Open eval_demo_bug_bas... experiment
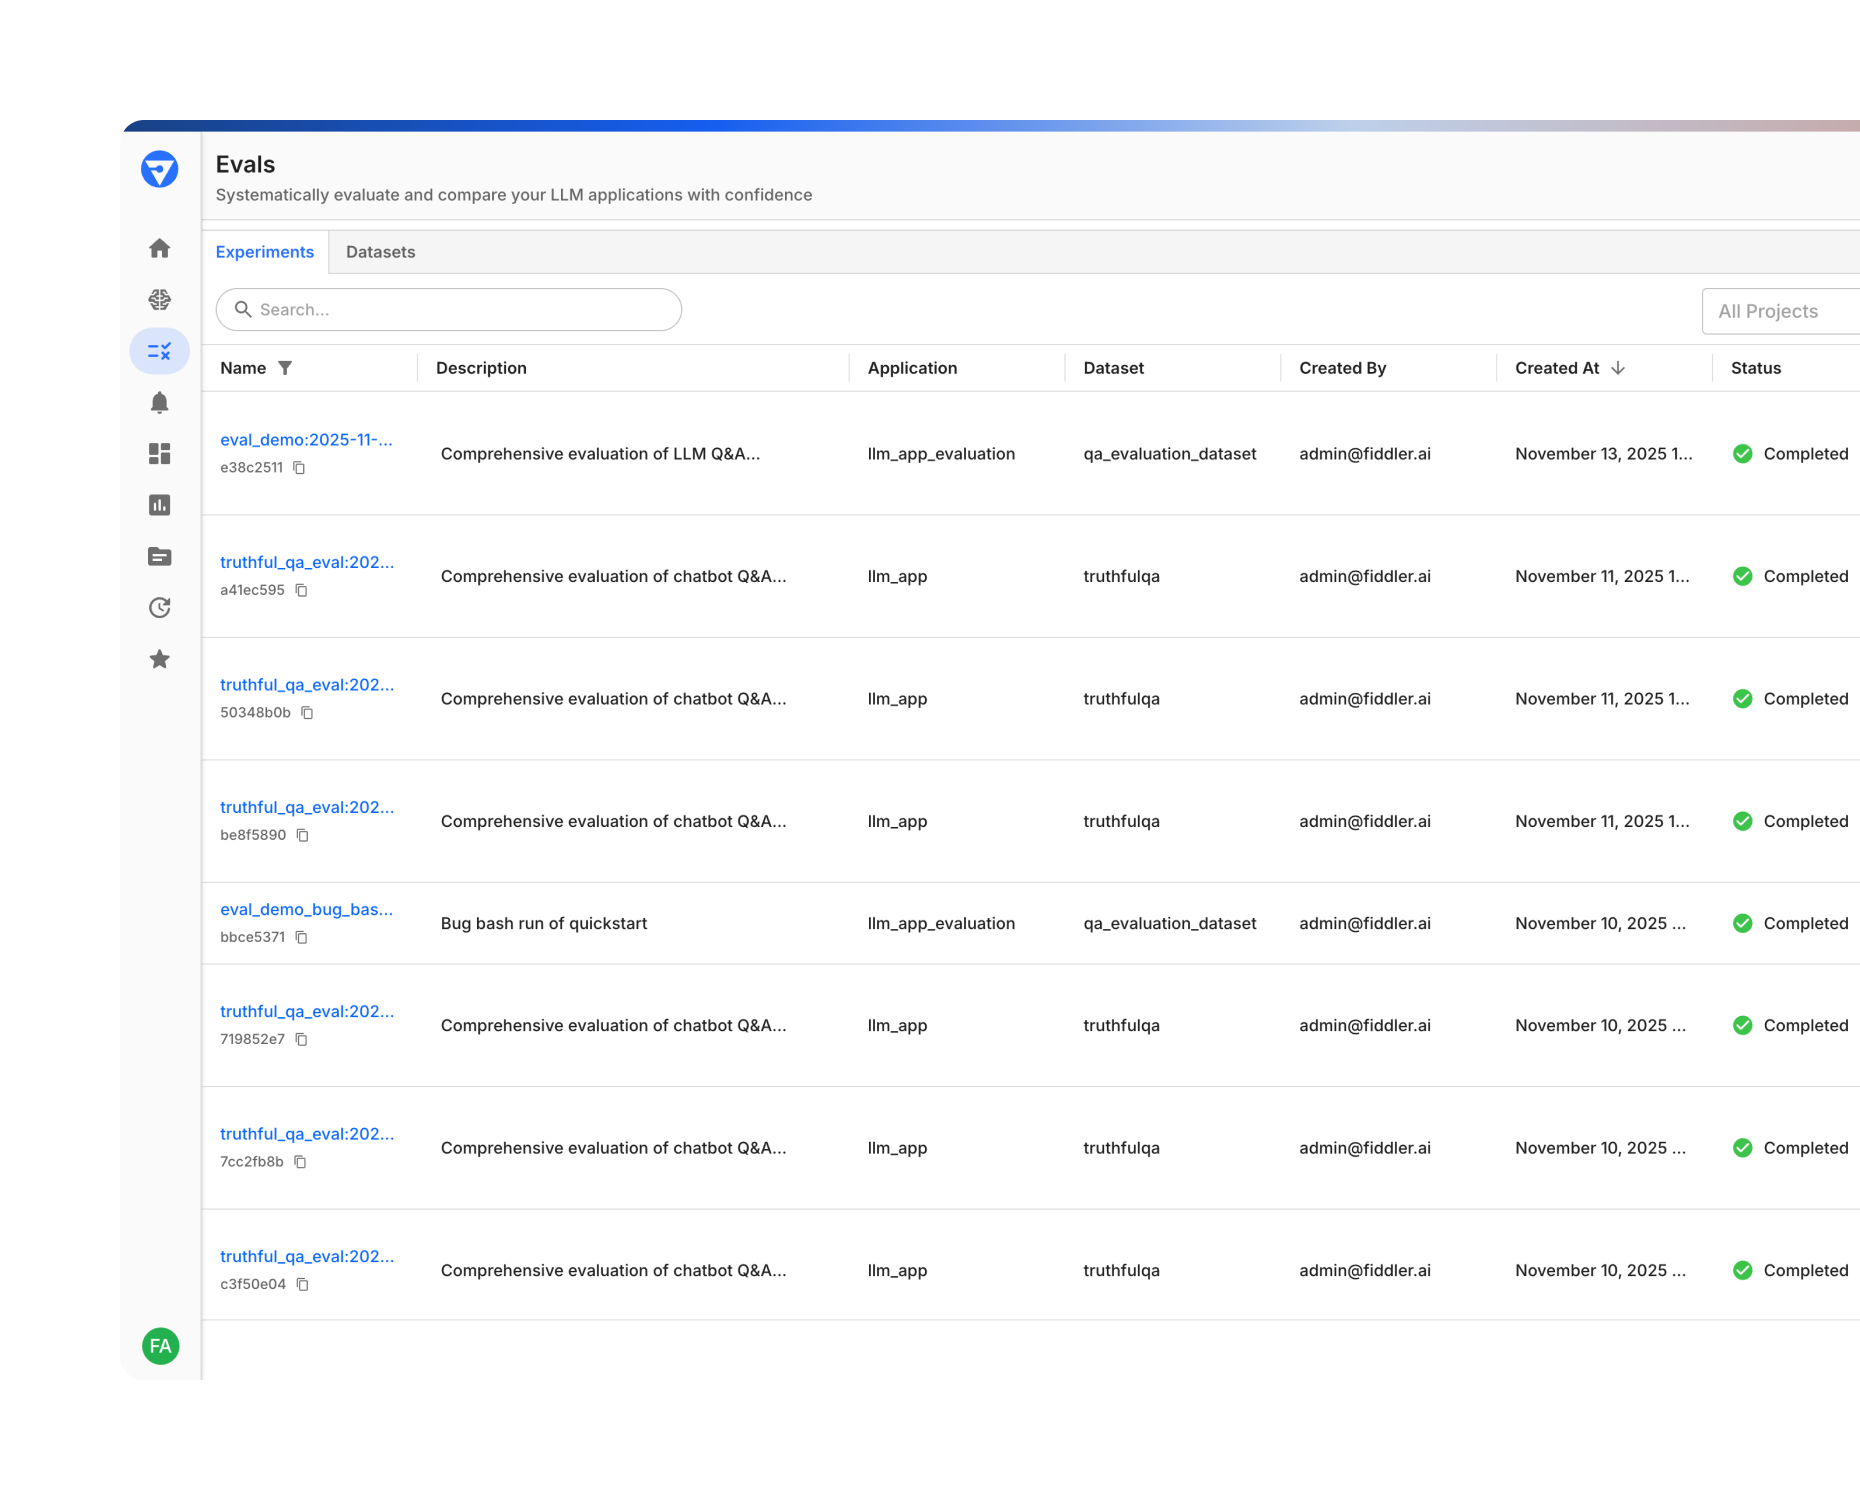The image size is (1860, 1500). point(306,909)
